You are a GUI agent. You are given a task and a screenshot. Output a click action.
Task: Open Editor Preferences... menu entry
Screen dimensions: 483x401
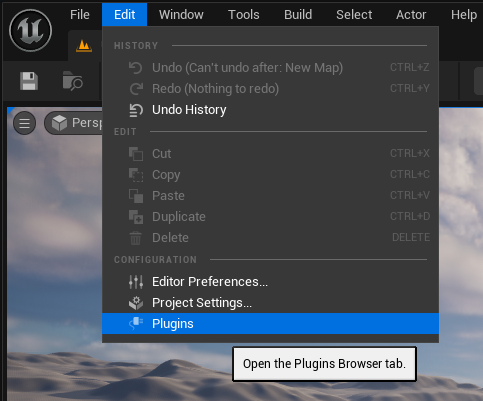(x=270, y=282)
